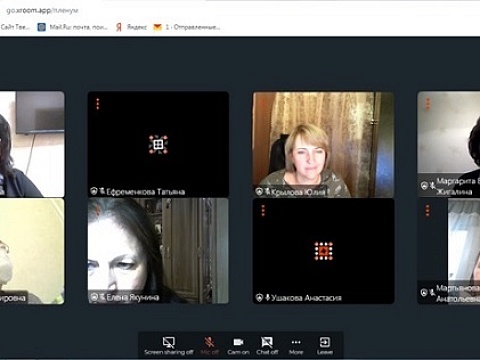Turn on screen sharing
The height and width of the screenshot is (360, 480).
tap(168, 346)
